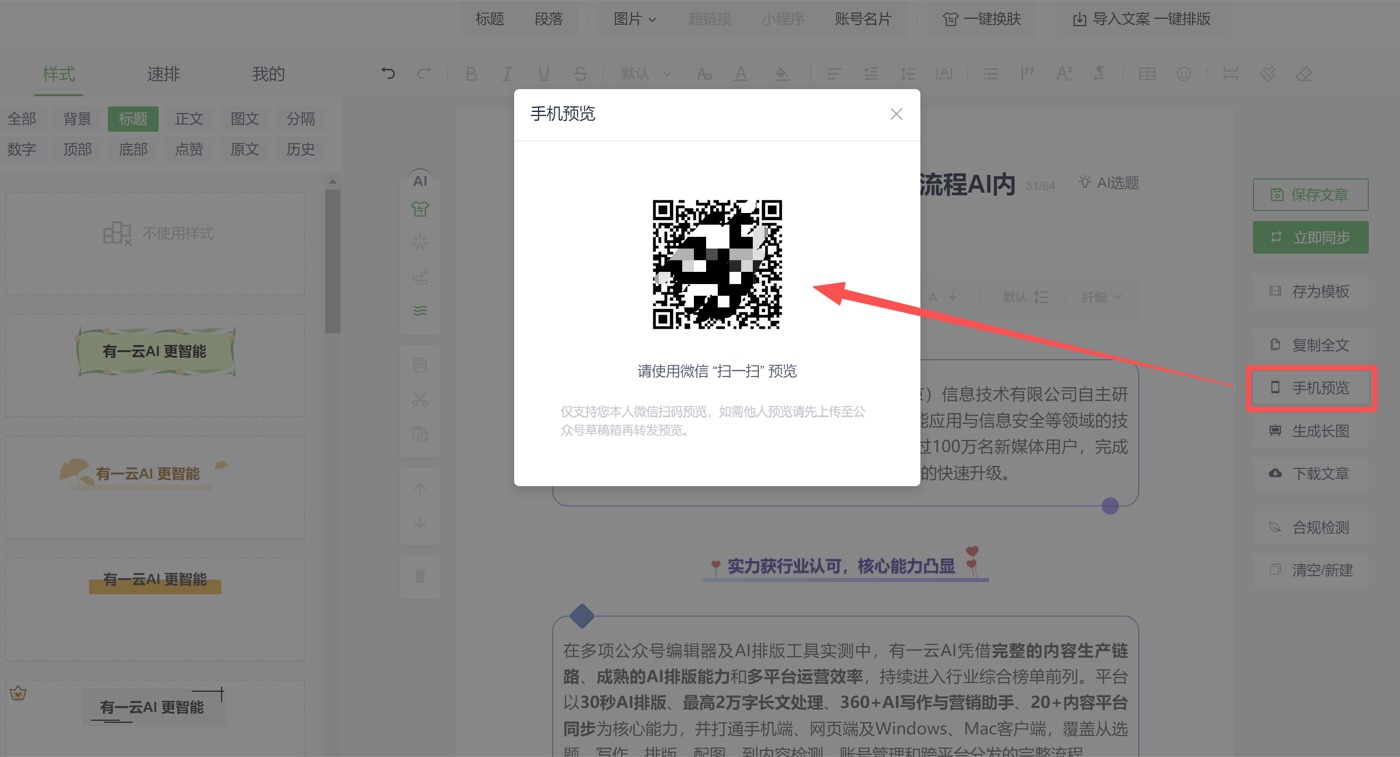Click 保存文章 button

(1310, 195)
